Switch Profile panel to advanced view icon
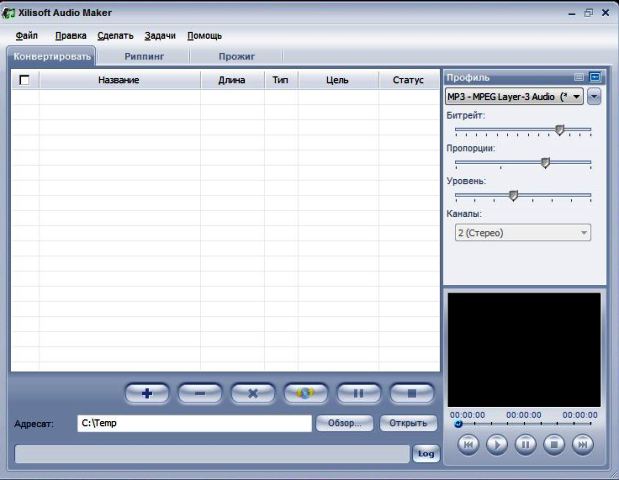Screen dimensions: 619x480 tap(595, 77)
